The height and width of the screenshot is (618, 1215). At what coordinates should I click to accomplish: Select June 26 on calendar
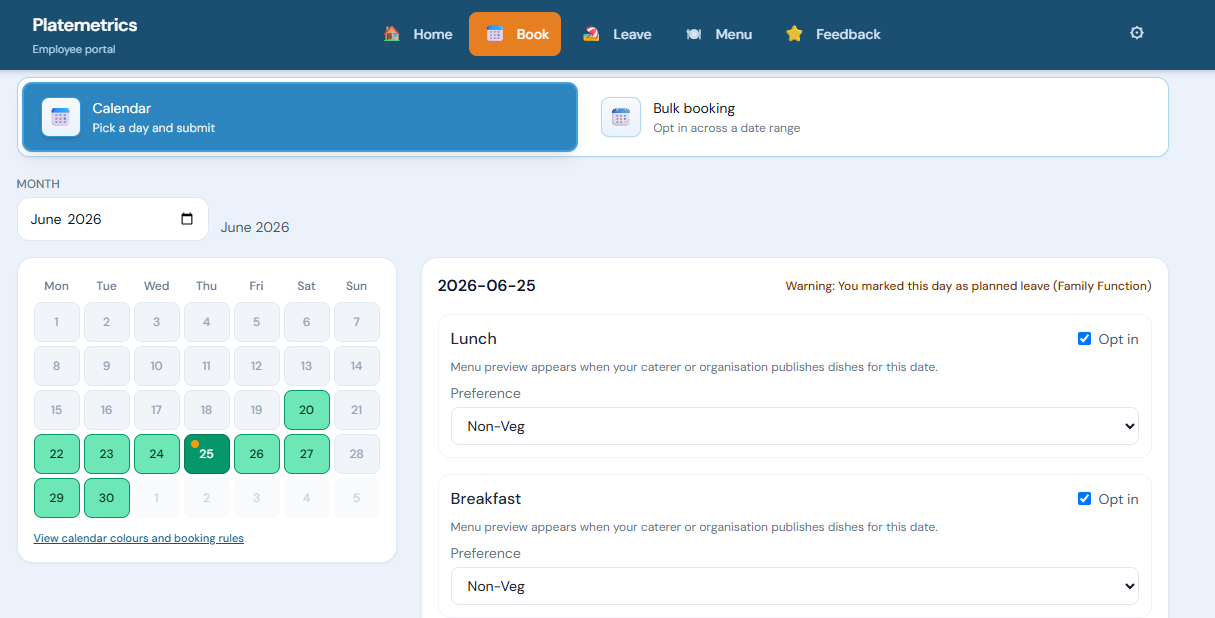tap(257, 454)
